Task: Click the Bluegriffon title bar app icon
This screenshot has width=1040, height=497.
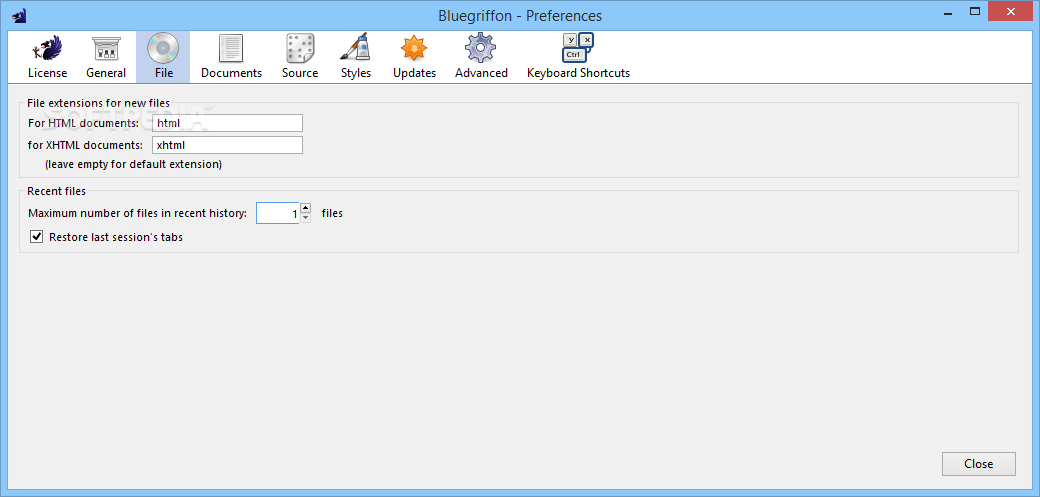Action: tap(19, 14)
